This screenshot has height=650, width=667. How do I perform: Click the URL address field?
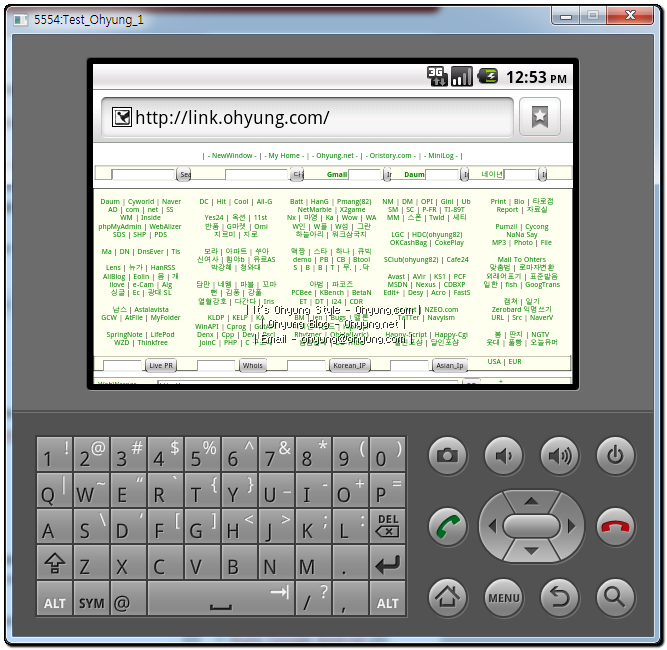pyautogui.click(x=307, y=117)
